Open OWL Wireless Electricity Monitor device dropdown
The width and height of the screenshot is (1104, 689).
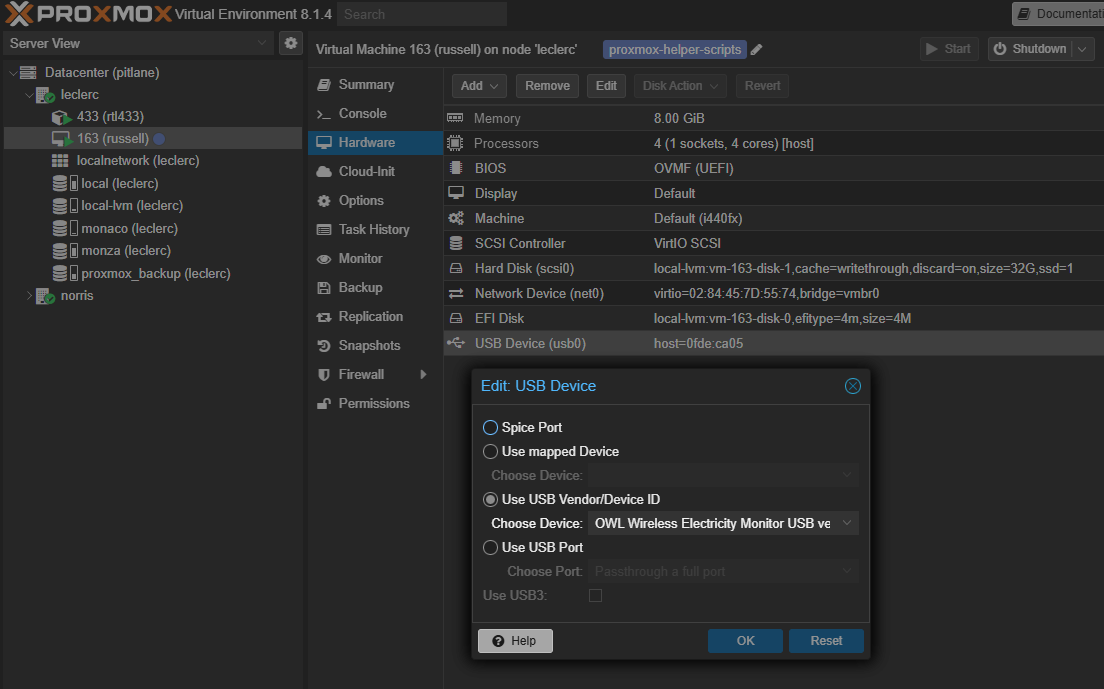846,523
